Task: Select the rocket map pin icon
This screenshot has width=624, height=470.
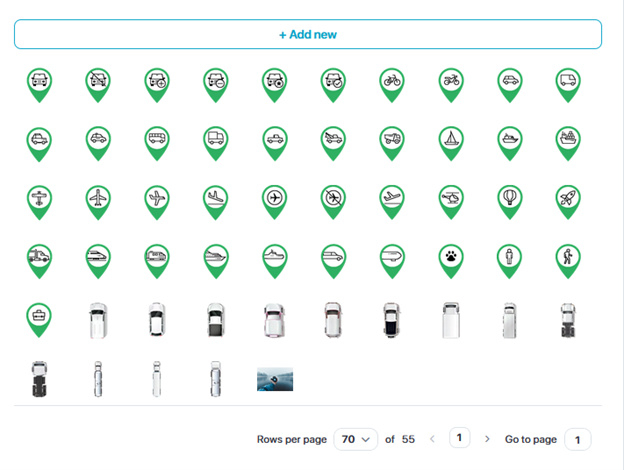Action: (567, 199)
